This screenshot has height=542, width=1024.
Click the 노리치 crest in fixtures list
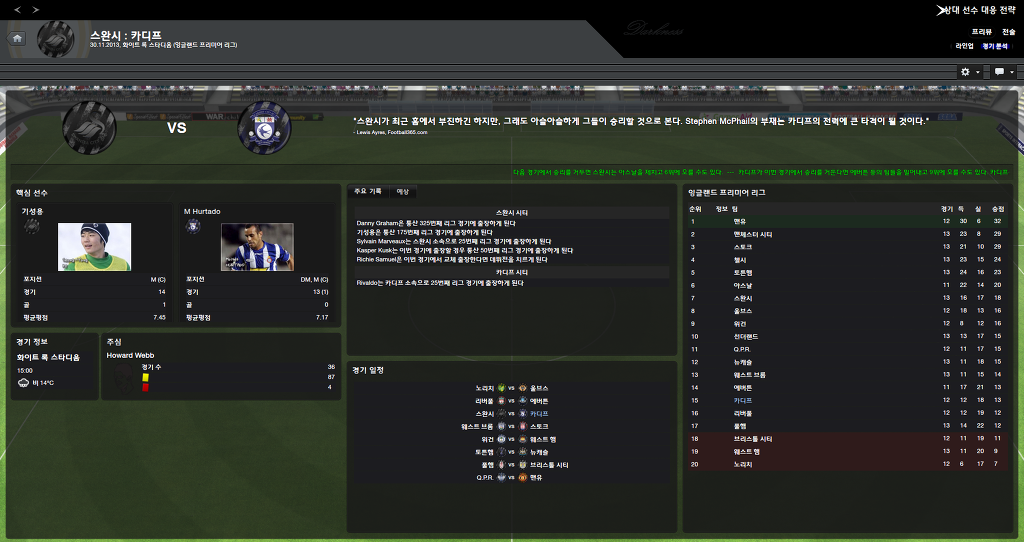click(x=502, y=388)
